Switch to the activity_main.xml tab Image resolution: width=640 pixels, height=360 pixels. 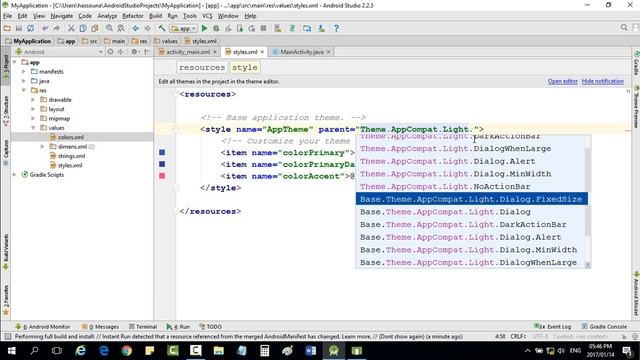(188, 52)
